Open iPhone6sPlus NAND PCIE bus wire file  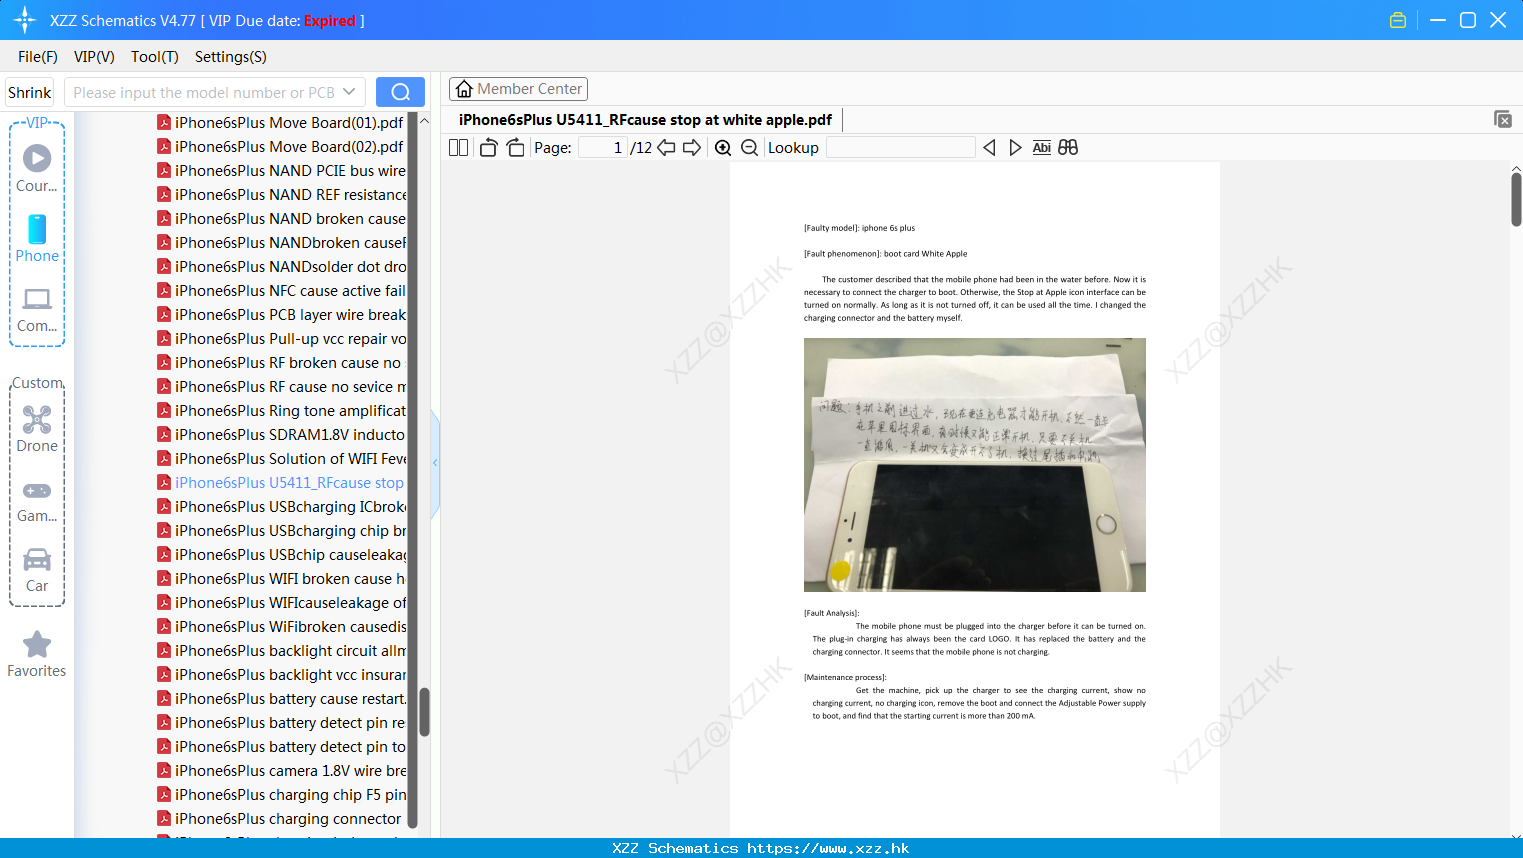point(282,171)
